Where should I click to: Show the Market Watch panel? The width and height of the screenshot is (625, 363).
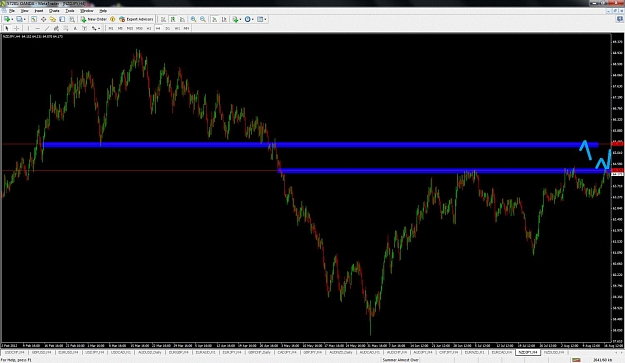[x=34, y=19]
